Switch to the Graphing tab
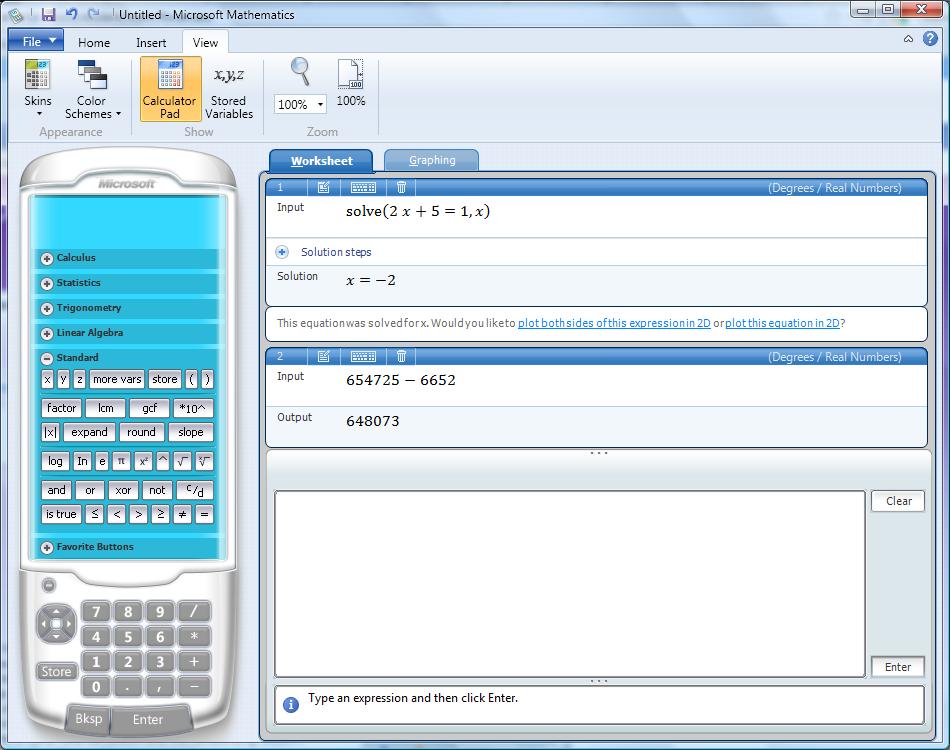Image resolution: width=950 pixels, height=750 pixels. (x=431, y=160)
